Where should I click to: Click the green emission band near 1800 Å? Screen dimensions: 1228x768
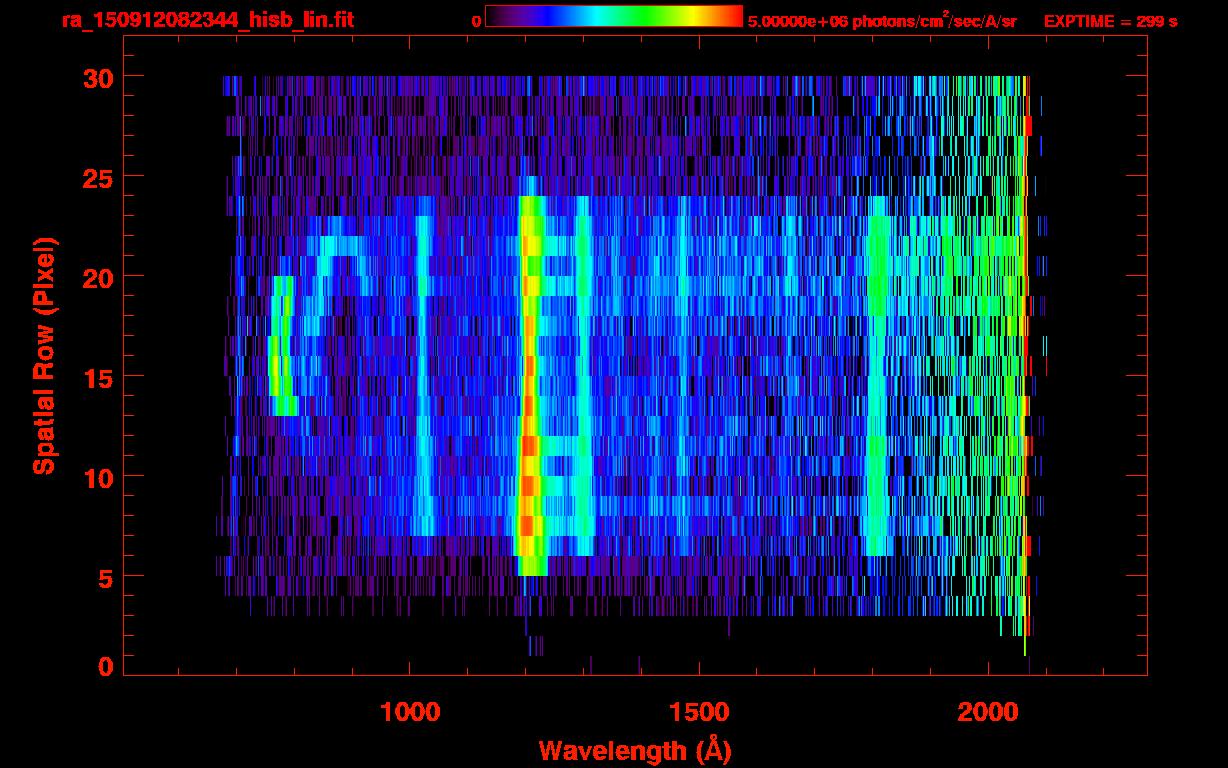(x=878, y=375)
